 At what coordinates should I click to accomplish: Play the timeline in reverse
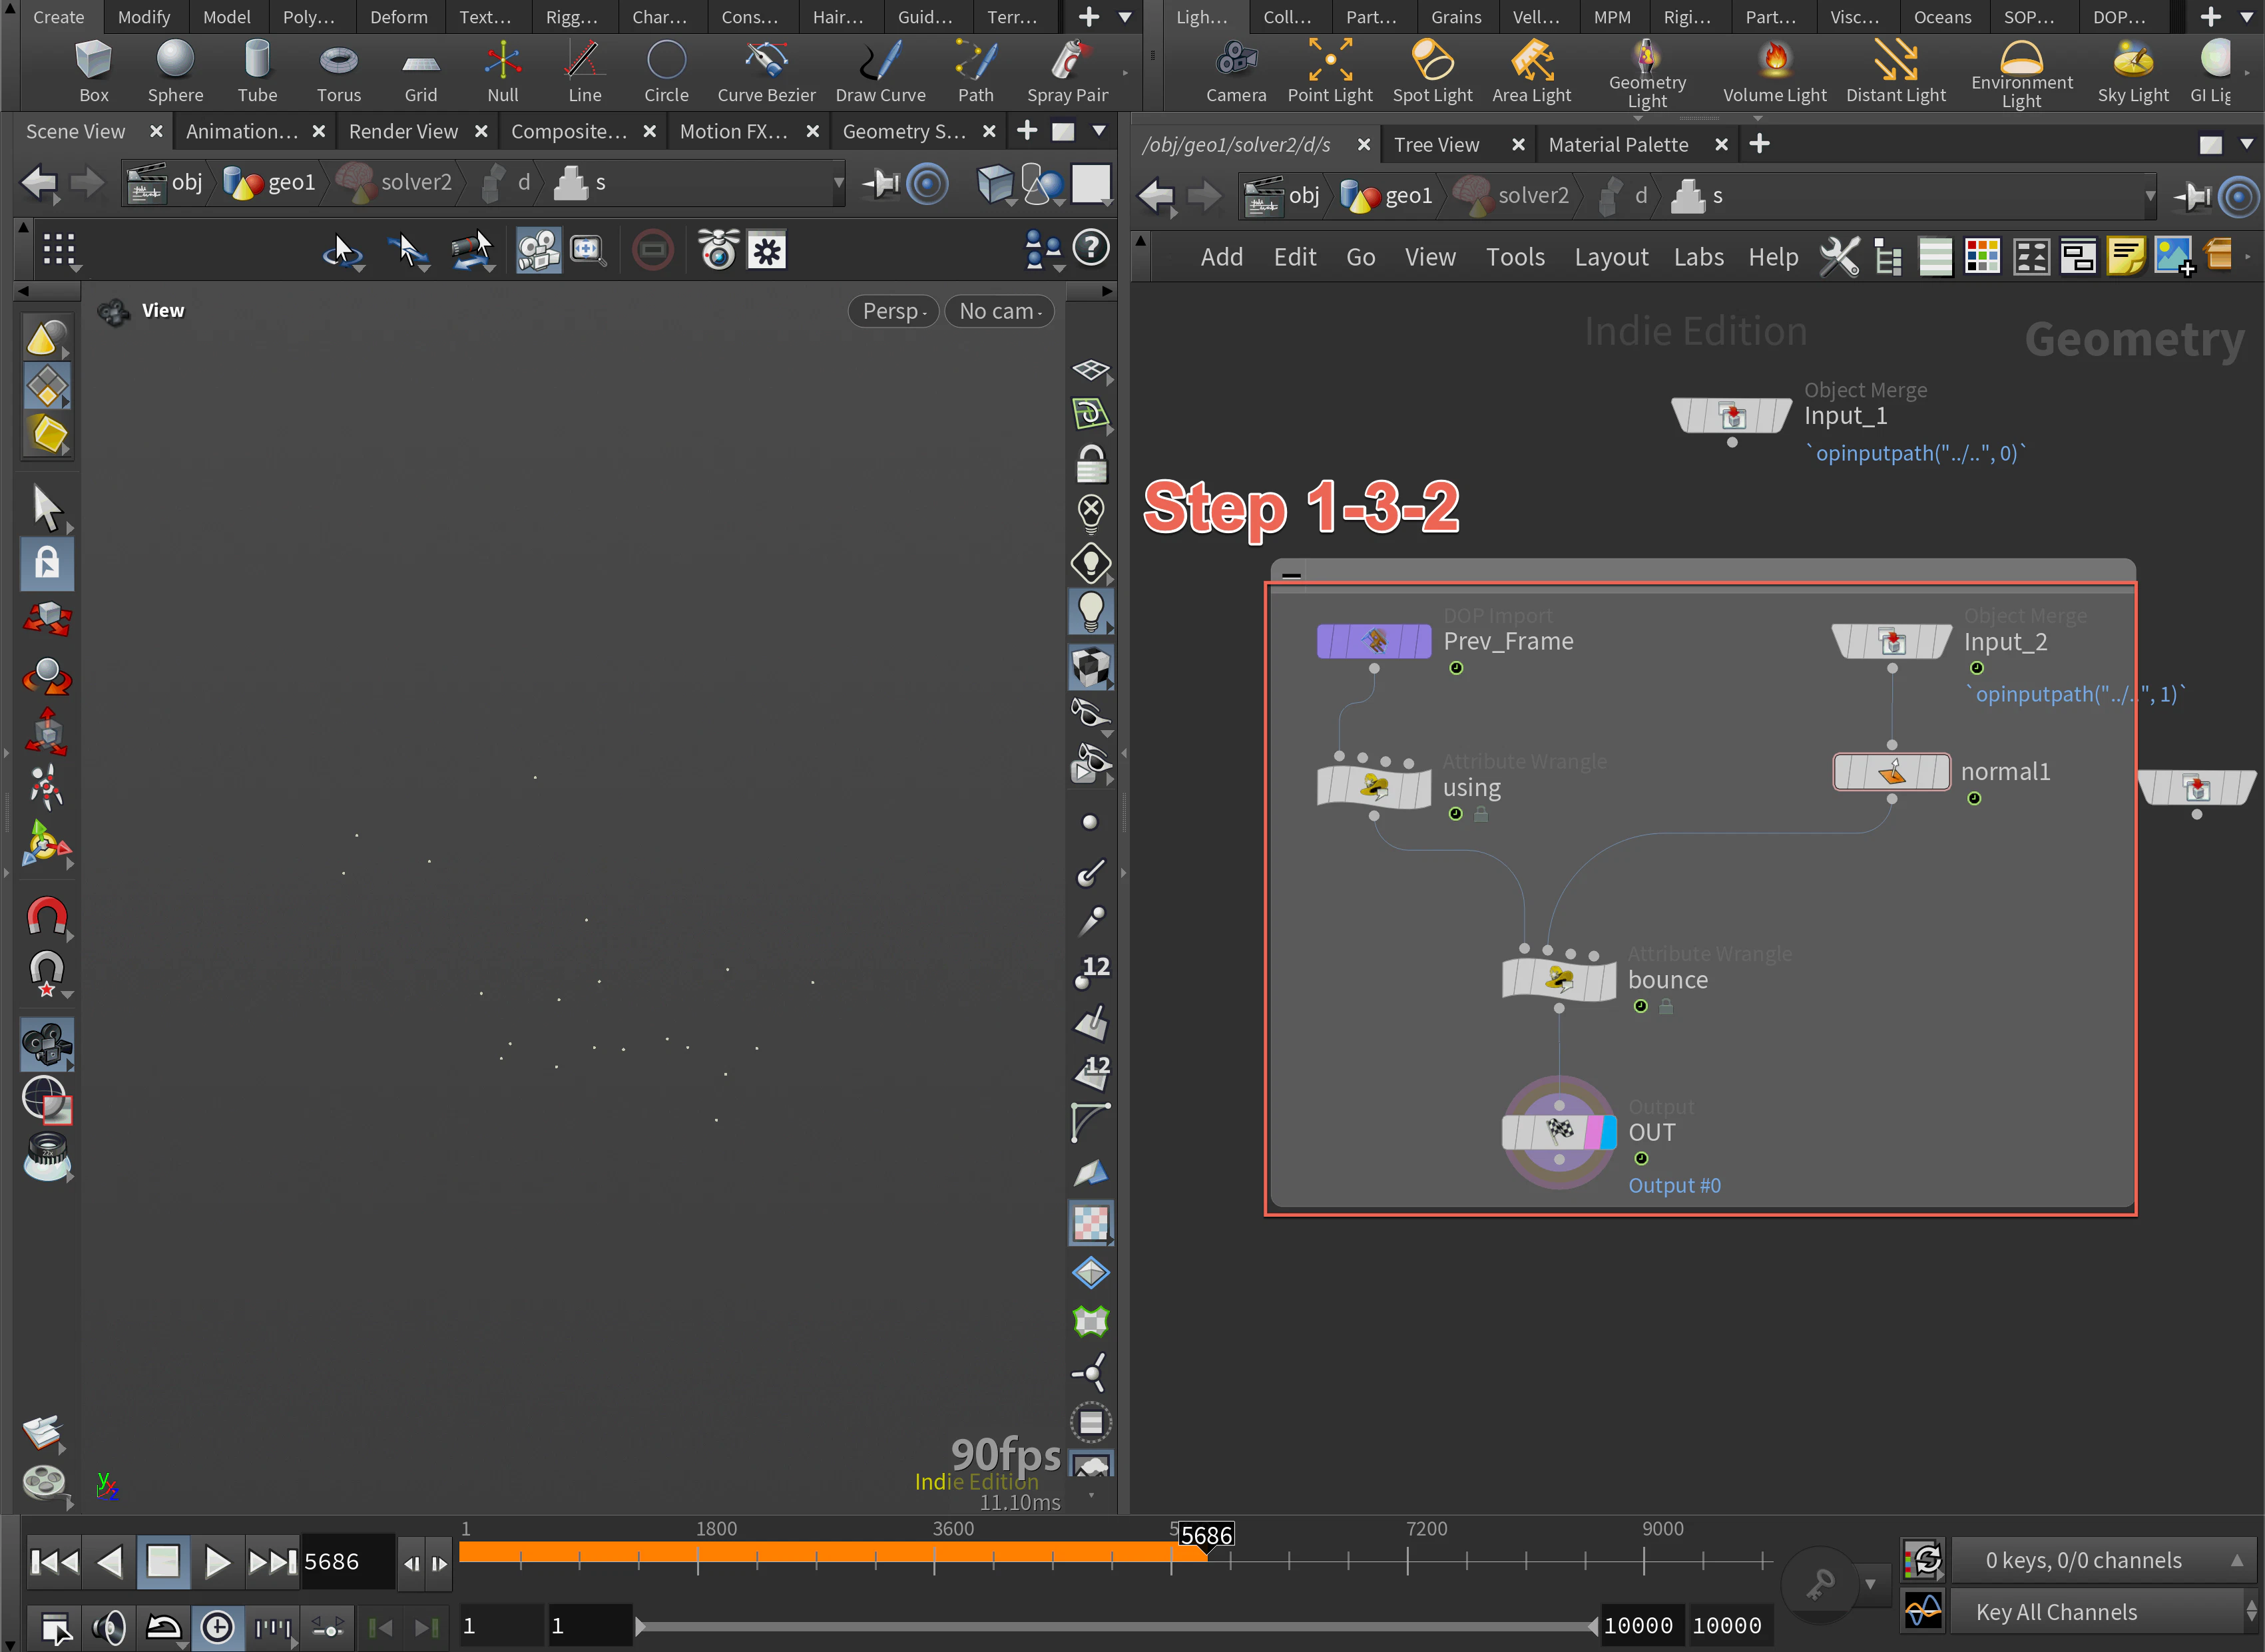tap(109, 1561)
